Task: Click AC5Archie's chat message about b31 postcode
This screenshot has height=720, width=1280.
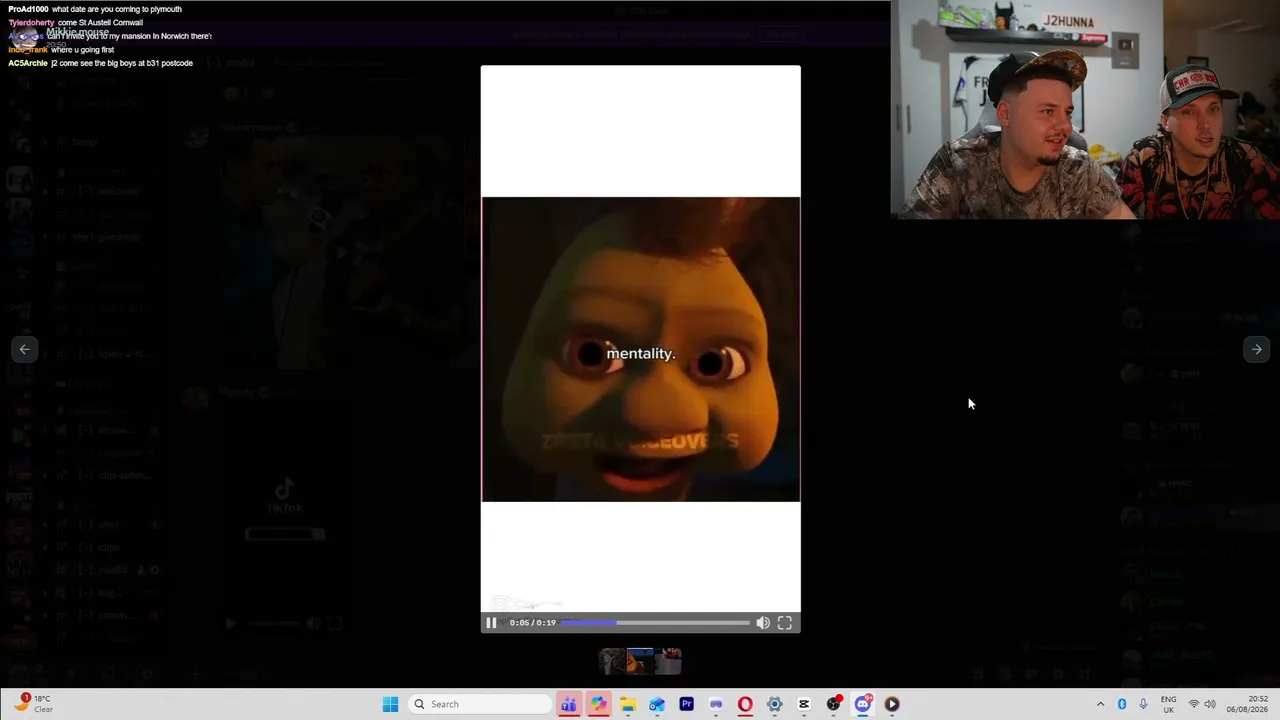Action: pyautogui.click(x=100, y=63)
